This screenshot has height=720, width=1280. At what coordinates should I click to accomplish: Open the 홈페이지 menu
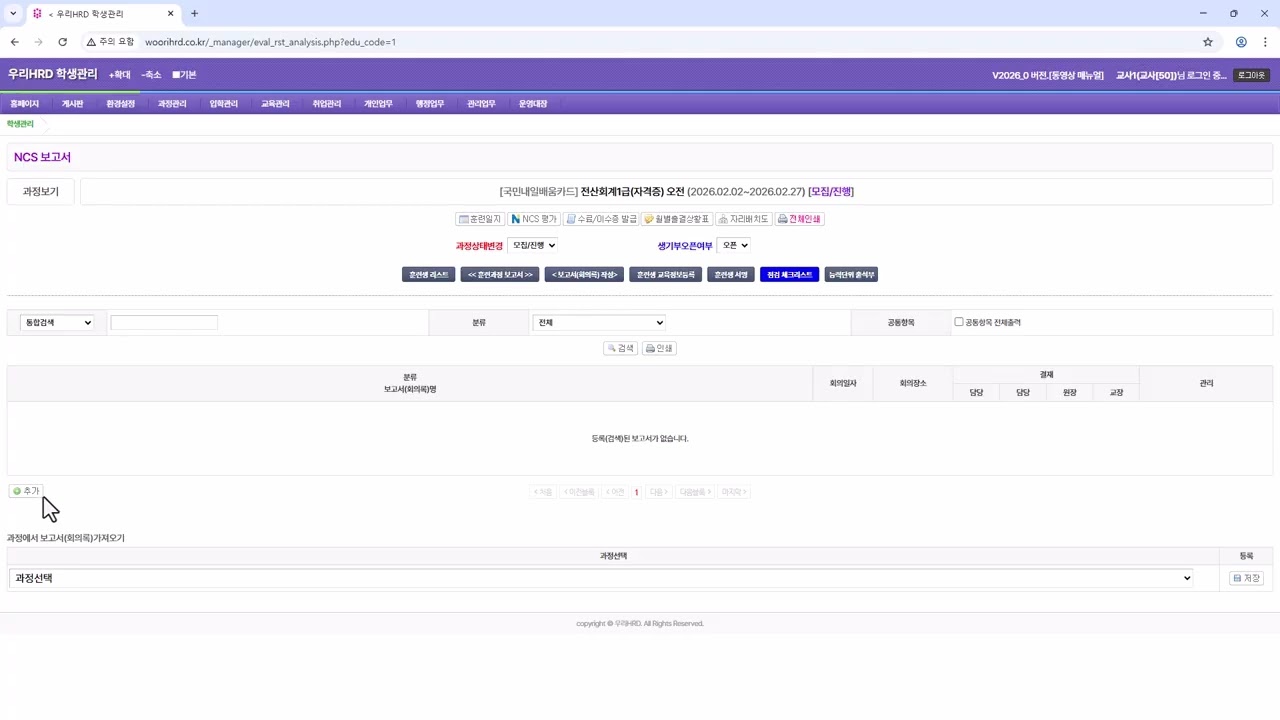point(24,104)
